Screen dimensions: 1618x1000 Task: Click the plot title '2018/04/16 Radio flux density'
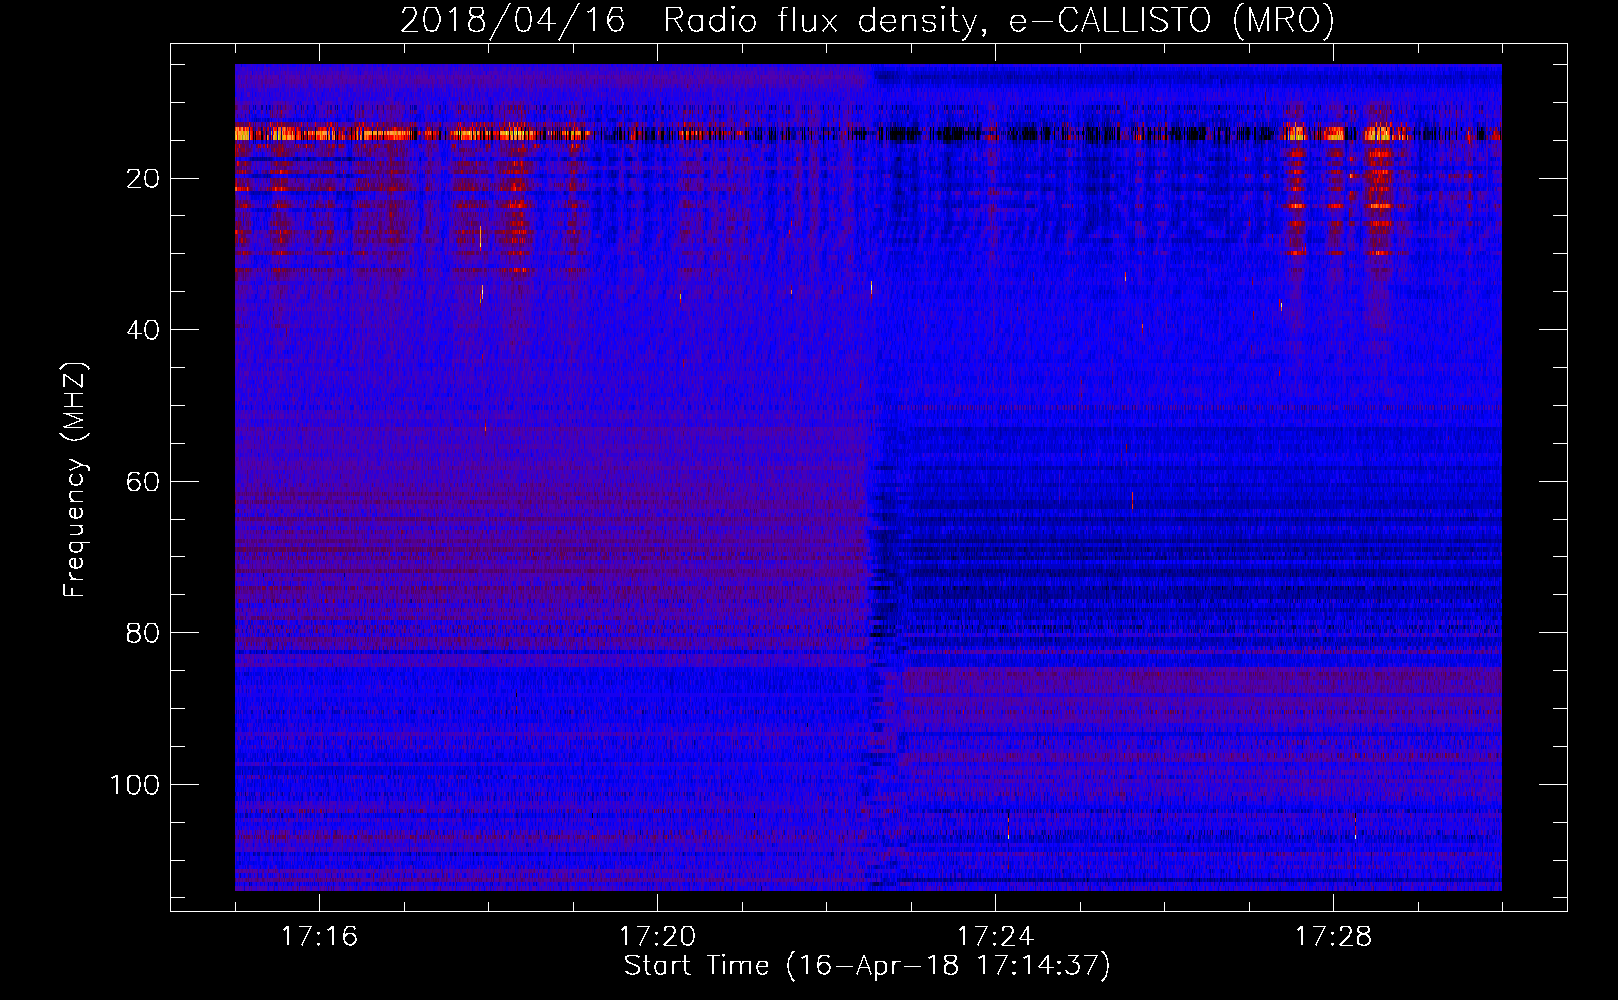coord(867,20)
